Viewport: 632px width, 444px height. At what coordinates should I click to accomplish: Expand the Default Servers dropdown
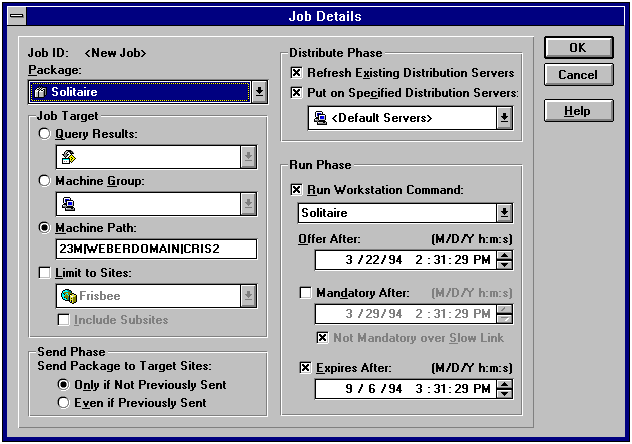point(505,118)
